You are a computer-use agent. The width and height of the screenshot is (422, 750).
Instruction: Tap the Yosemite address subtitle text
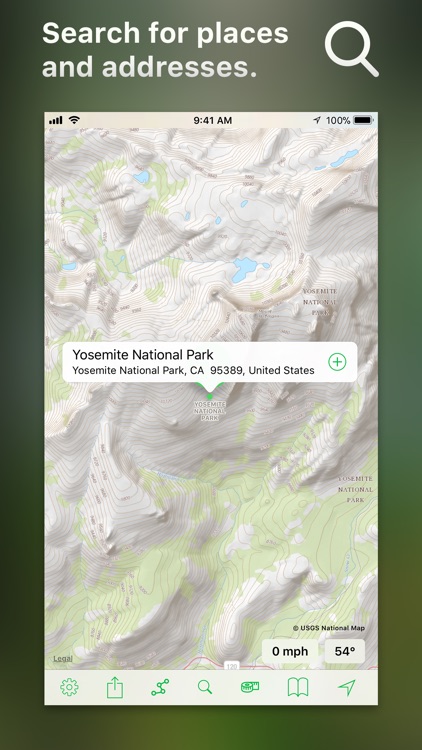click(193, 370)
